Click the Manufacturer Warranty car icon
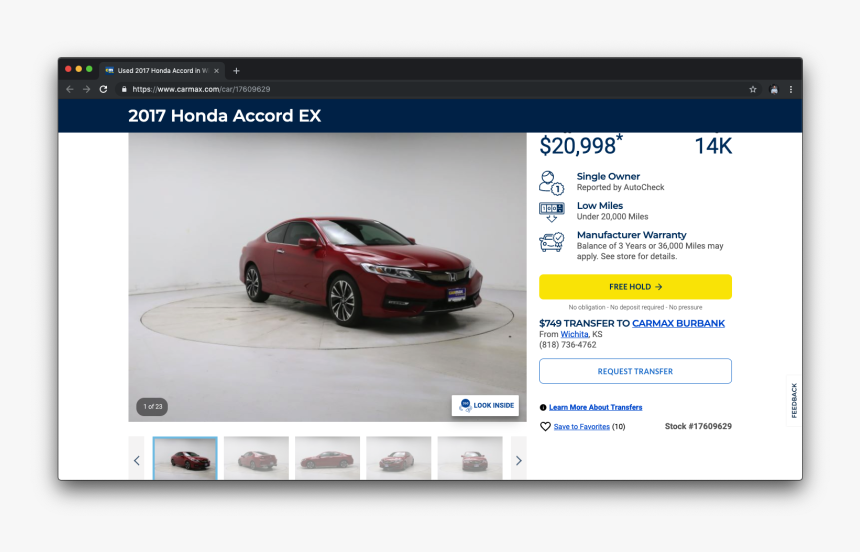The height and width of the screenshot is (552, 860). click(x=551, y=242)
